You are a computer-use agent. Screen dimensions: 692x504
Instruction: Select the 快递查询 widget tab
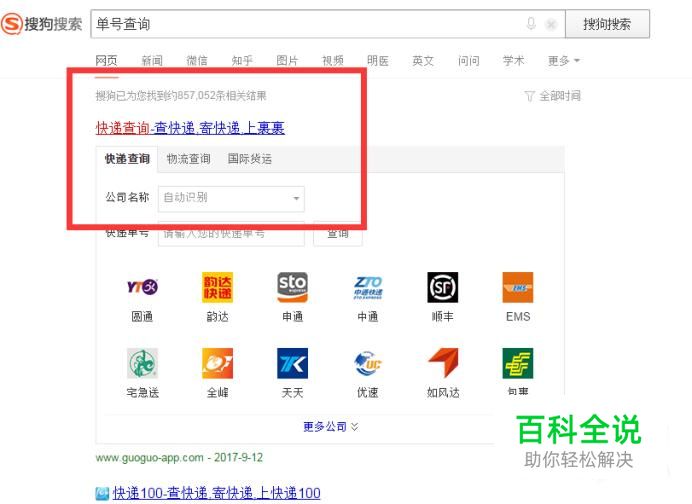pos(127,159)
